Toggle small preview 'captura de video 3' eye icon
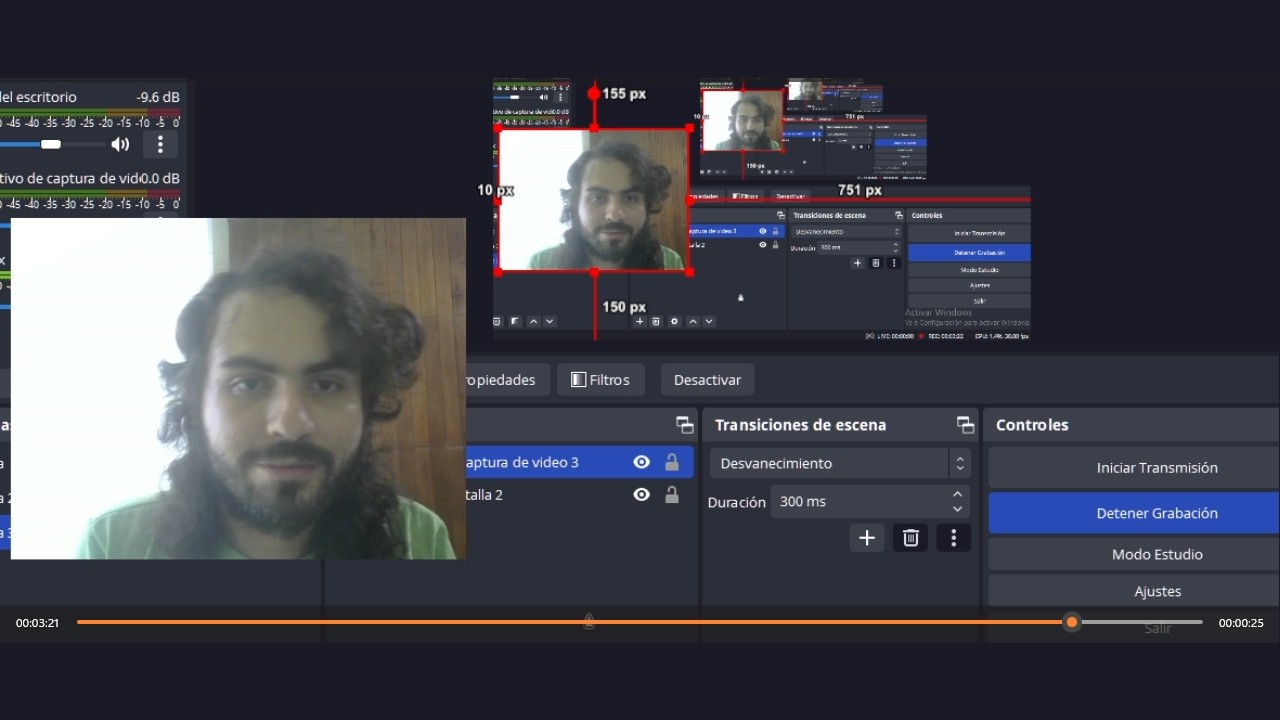The height and width of the screenshot is (720, 1280). click(x=762, y=231)
